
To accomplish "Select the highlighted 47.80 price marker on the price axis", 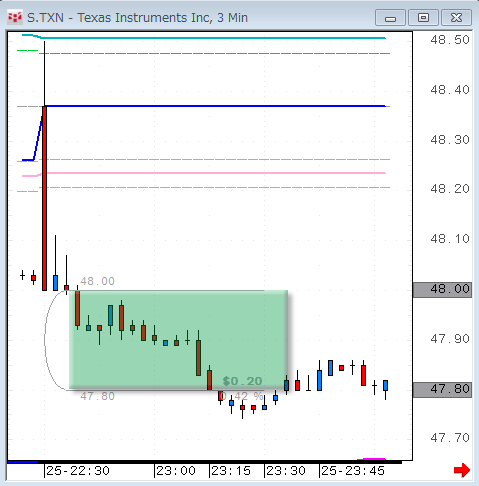I will [442, 389].
